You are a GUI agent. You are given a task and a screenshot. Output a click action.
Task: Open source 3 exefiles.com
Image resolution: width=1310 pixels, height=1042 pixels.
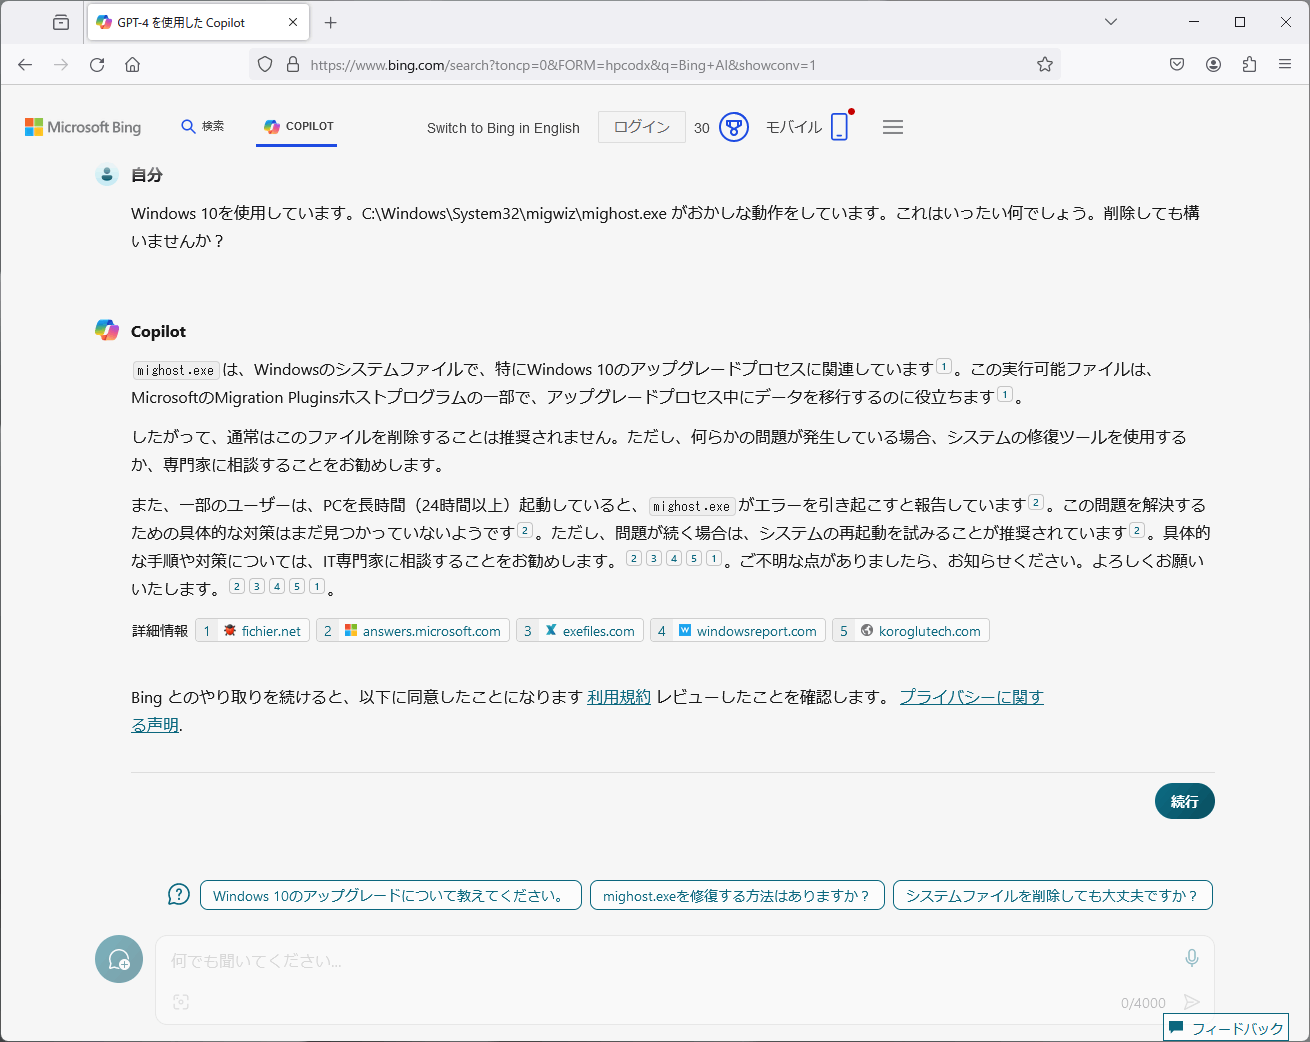pos(580,631)
